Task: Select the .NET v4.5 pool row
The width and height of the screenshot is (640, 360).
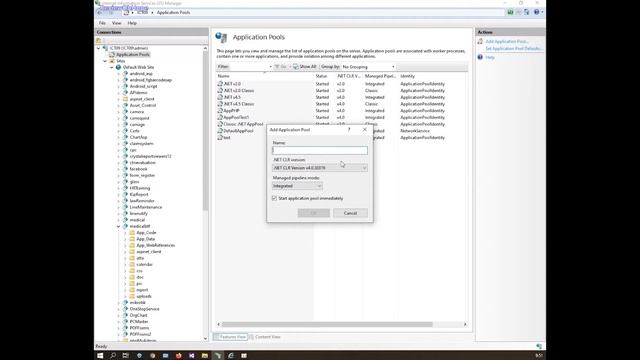Action: point(342,97)
